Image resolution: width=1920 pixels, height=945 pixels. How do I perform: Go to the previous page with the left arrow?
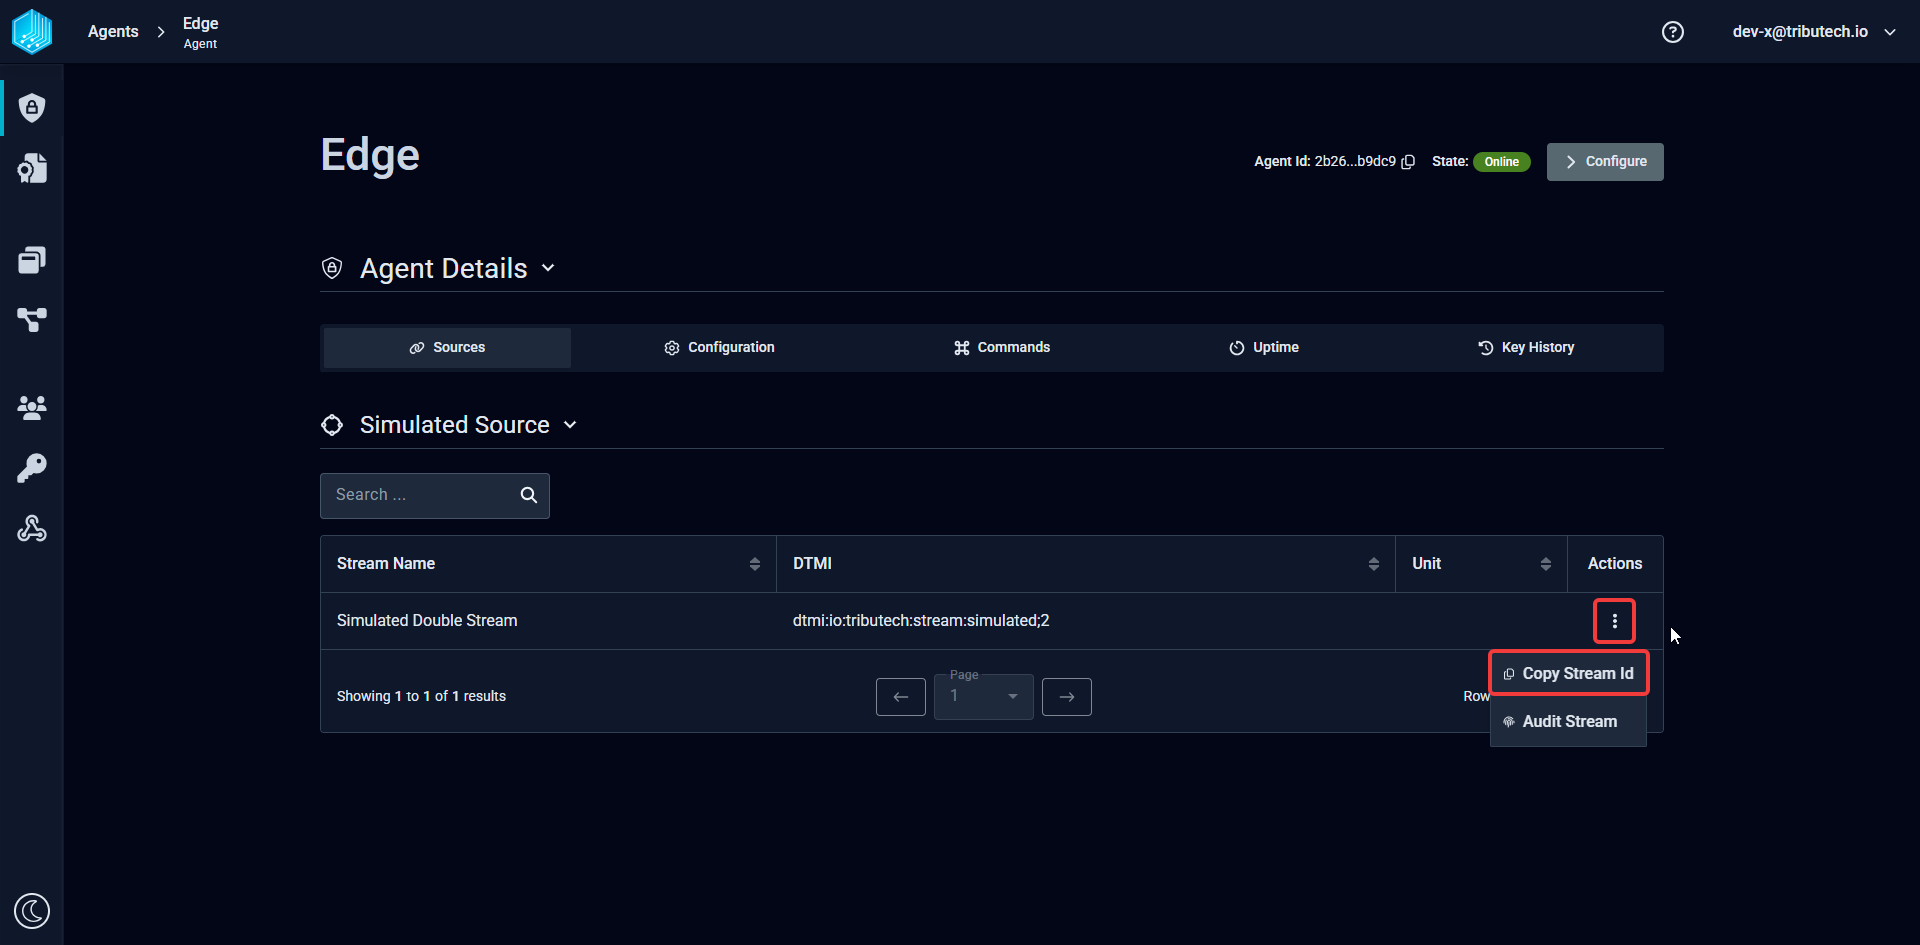(x=901, y=697)
